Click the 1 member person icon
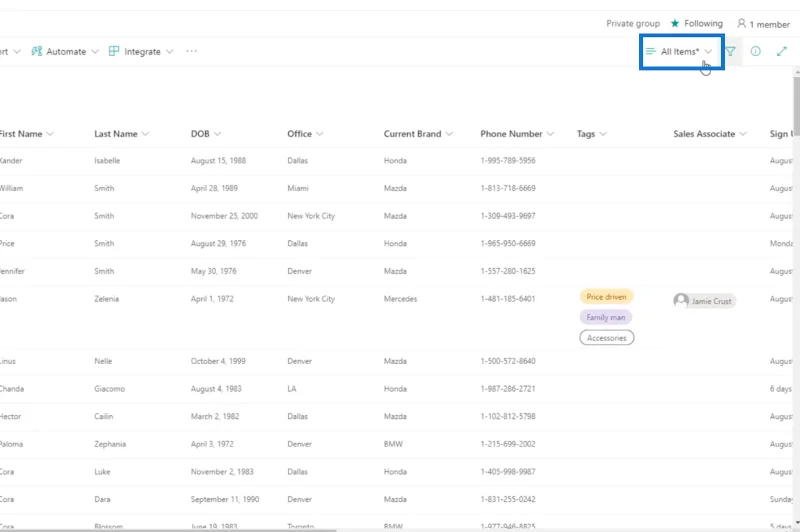The image size is (800, 532). pos(741,23)
